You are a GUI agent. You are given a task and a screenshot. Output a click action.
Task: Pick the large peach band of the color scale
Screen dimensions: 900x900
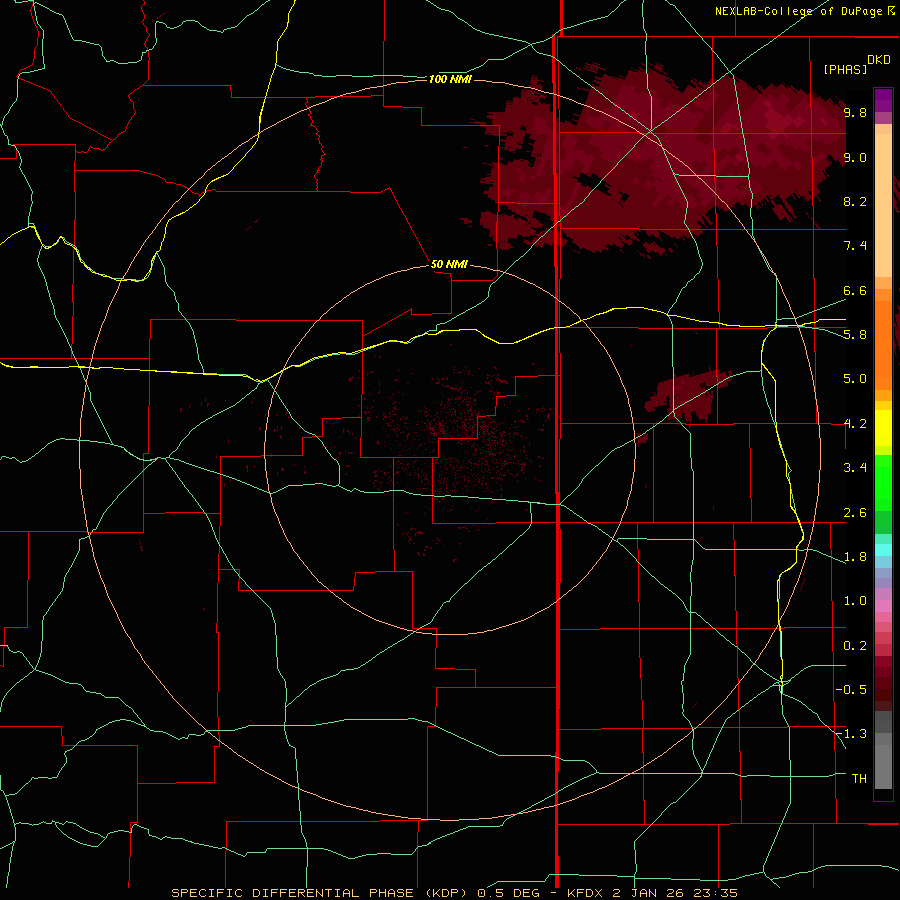pyautogui.click(x=883, y=205)
